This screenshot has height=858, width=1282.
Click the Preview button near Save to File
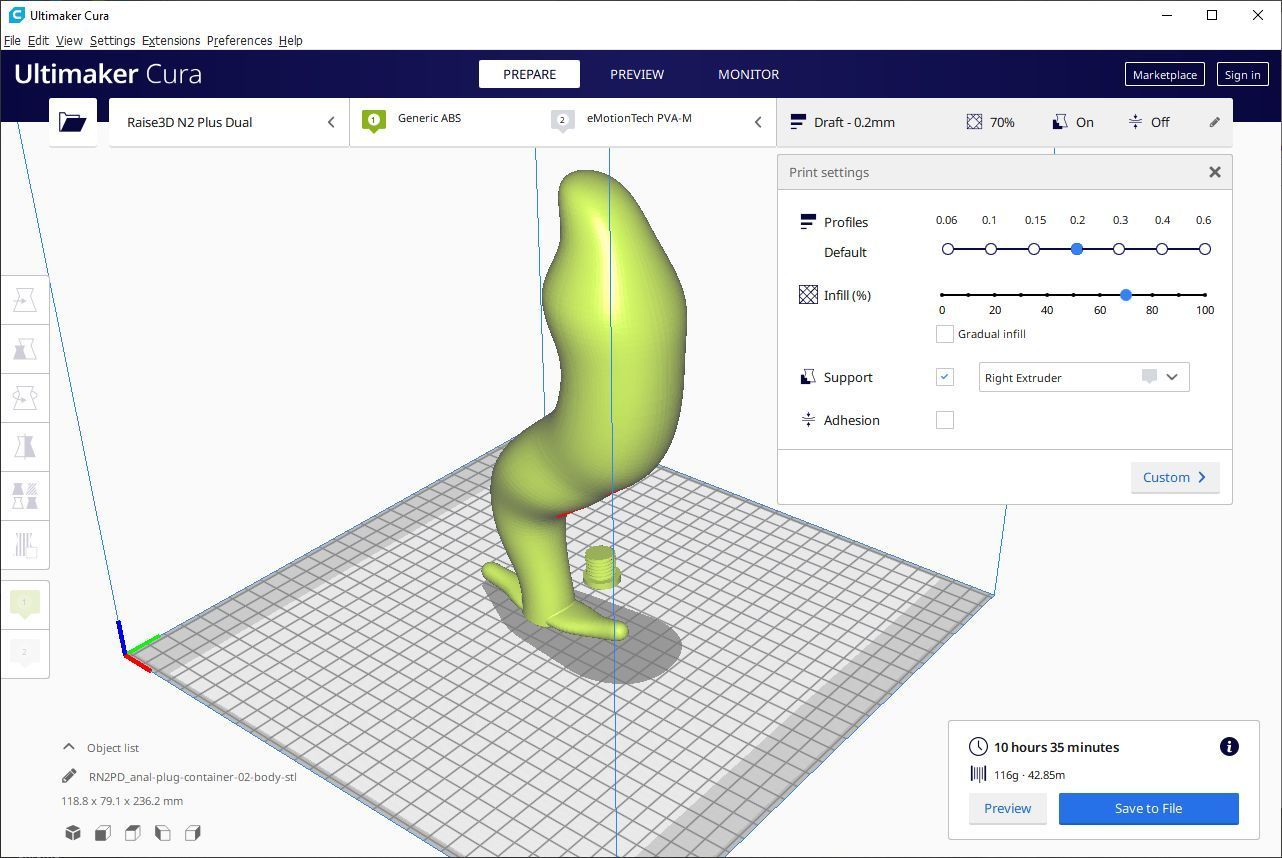tap(1007, 808)
